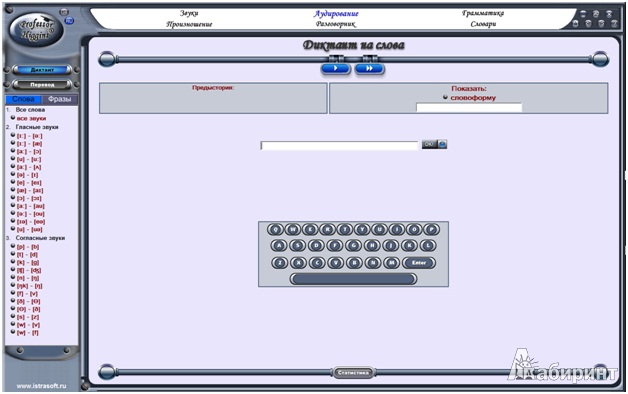This screenshot has width=628, height=394.
Task: Switch to the Слова tab
Action: click(x=23, y=99)
